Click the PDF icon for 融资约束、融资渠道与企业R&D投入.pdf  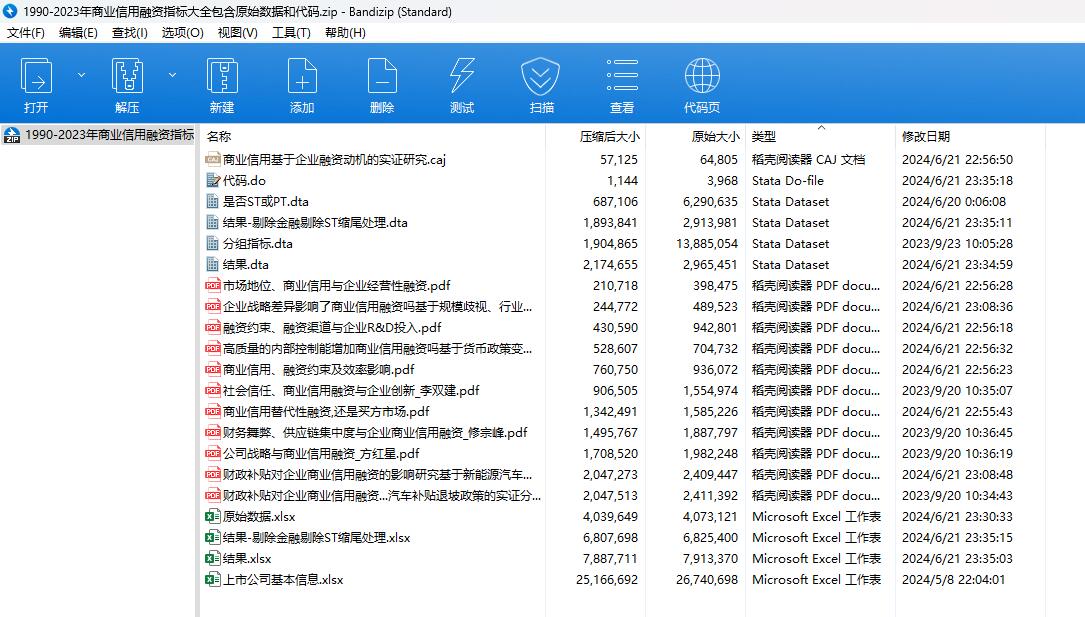point(212,327)
